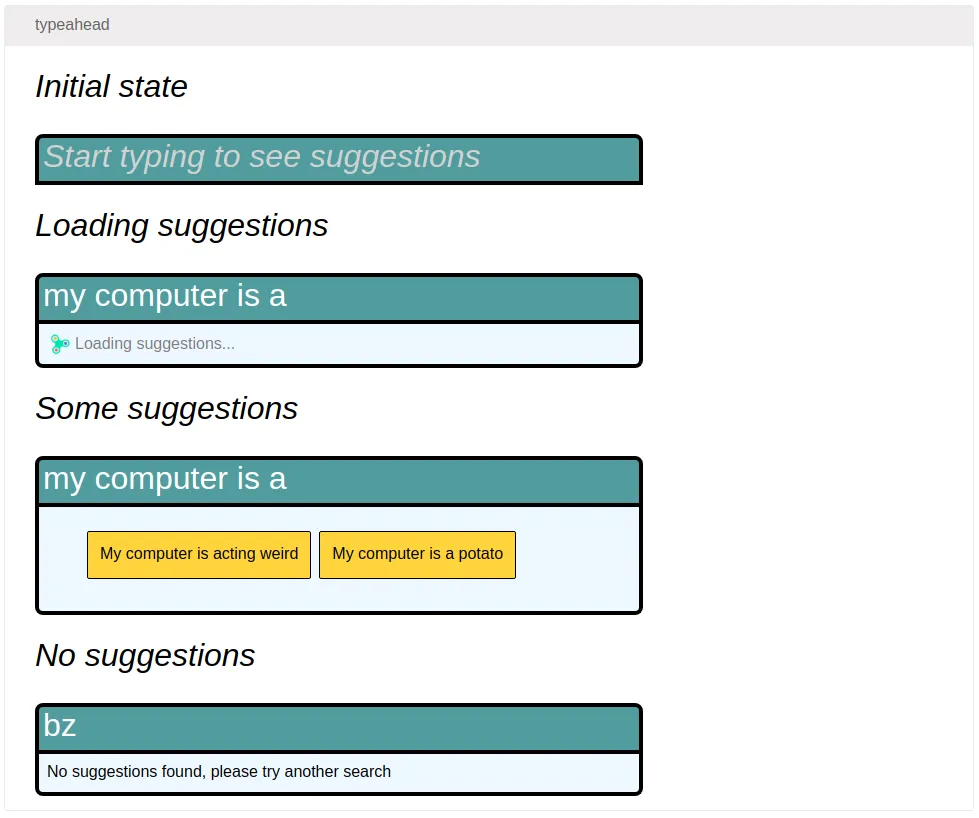The height and width of the screenshot is (818, 979).
Task: Click empty space left of 'acting weird' button
Action: click(x=63, y=555)
